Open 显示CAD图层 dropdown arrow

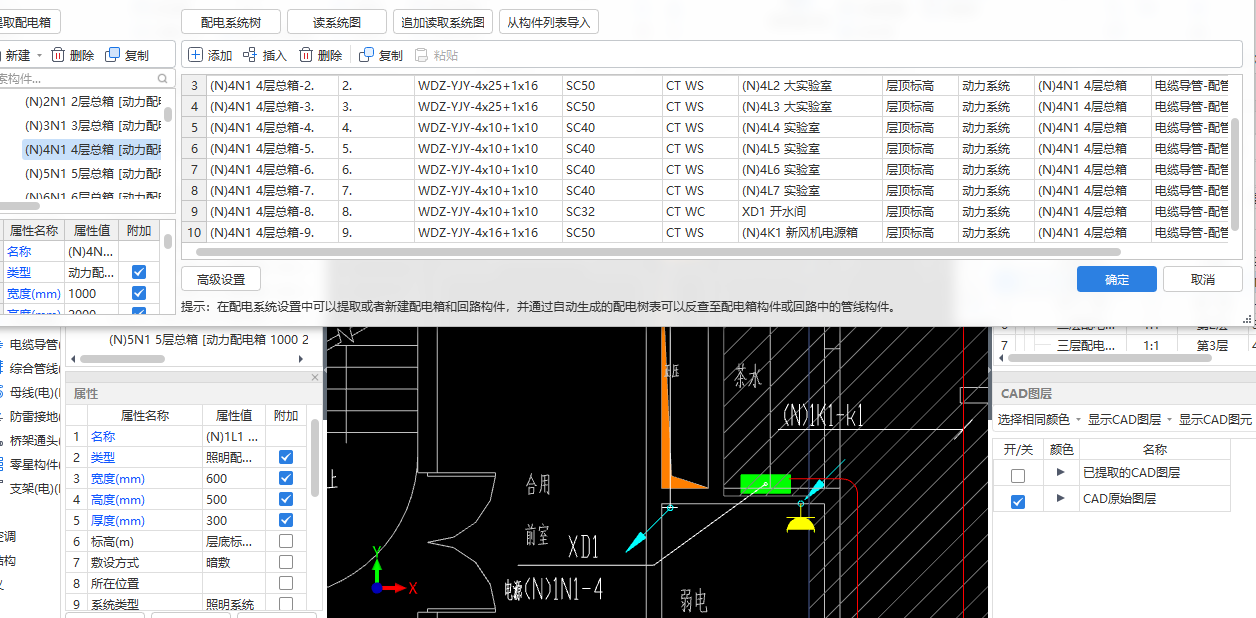(x=1169, y=420)
